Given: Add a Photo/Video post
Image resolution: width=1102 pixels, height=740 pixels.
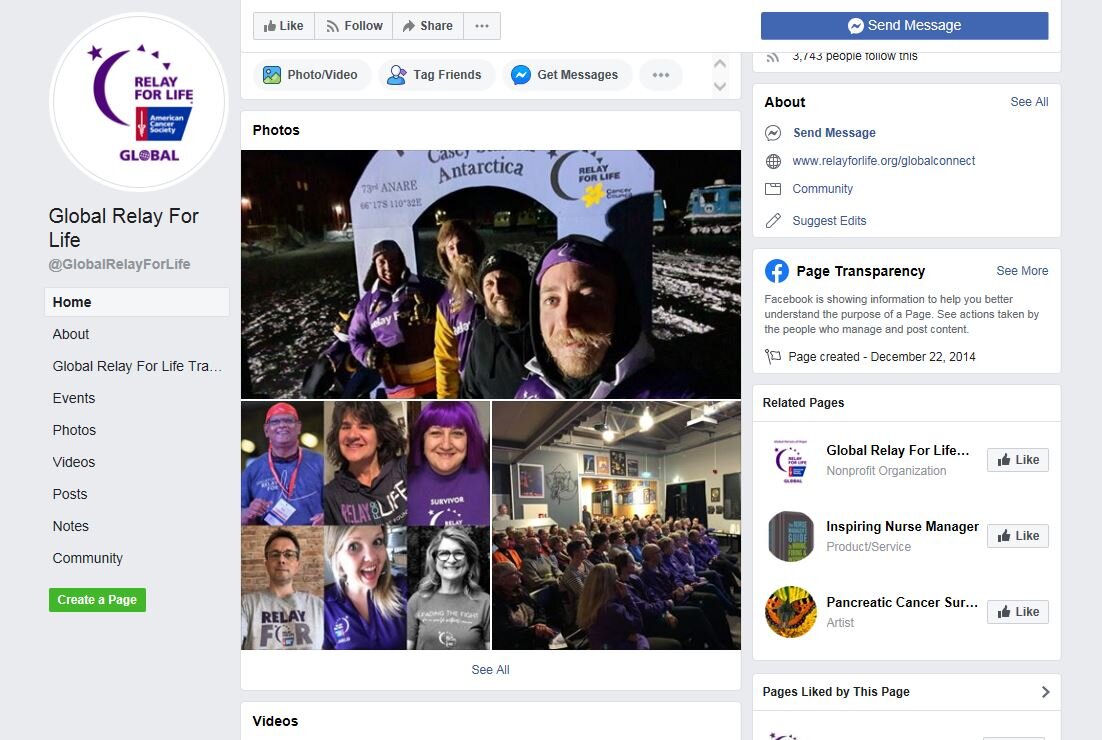Looking at the screenshot, I should coord(310,75).
